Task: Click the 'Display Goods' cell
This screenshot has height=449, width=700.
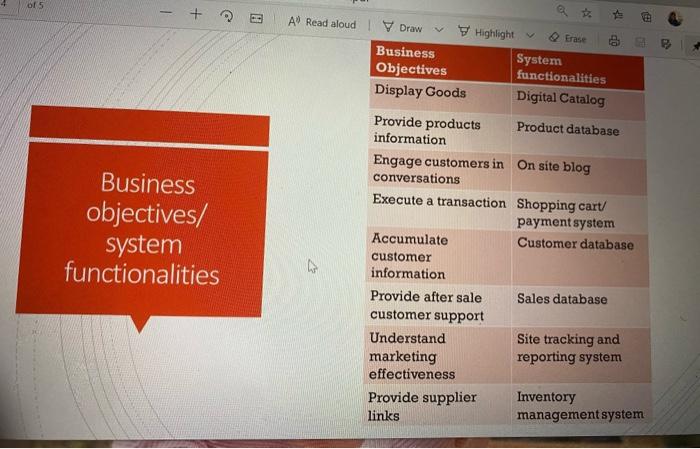Action: pos(440,96)
